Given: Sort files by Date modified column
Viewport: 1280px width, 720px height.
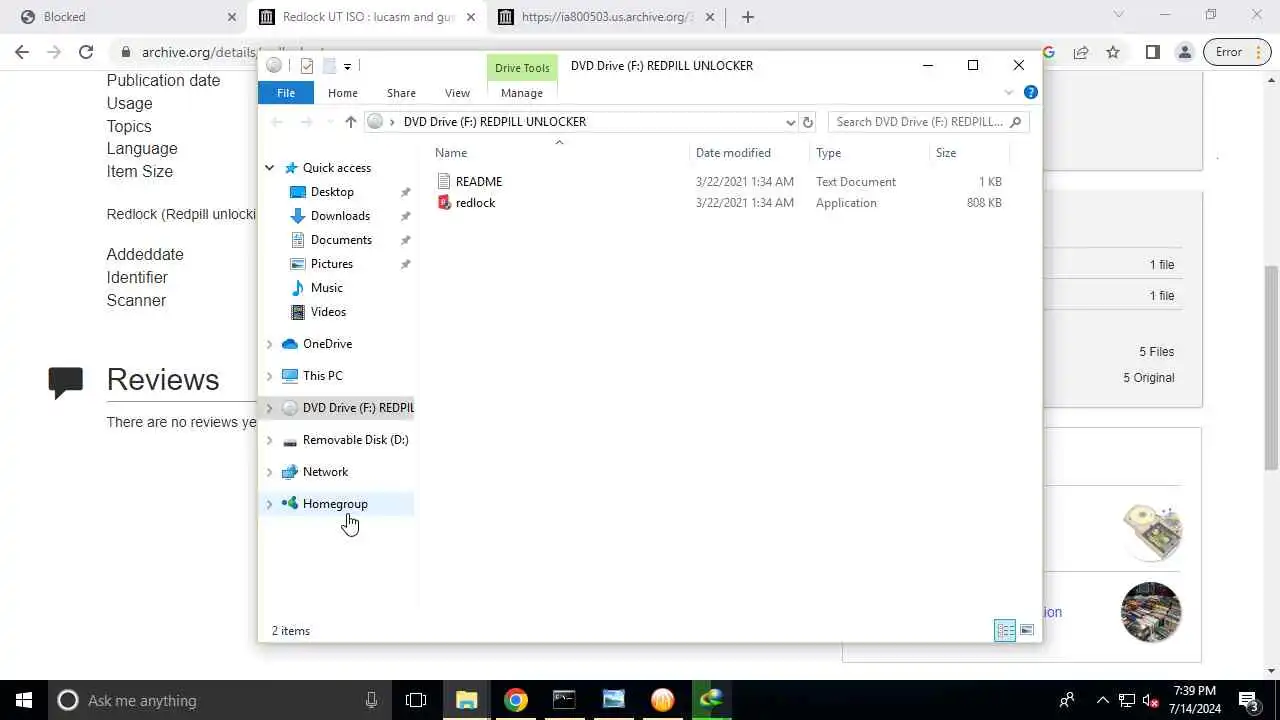Looking at the screenshot, I should pyautogui.click(x=733, y=153).
